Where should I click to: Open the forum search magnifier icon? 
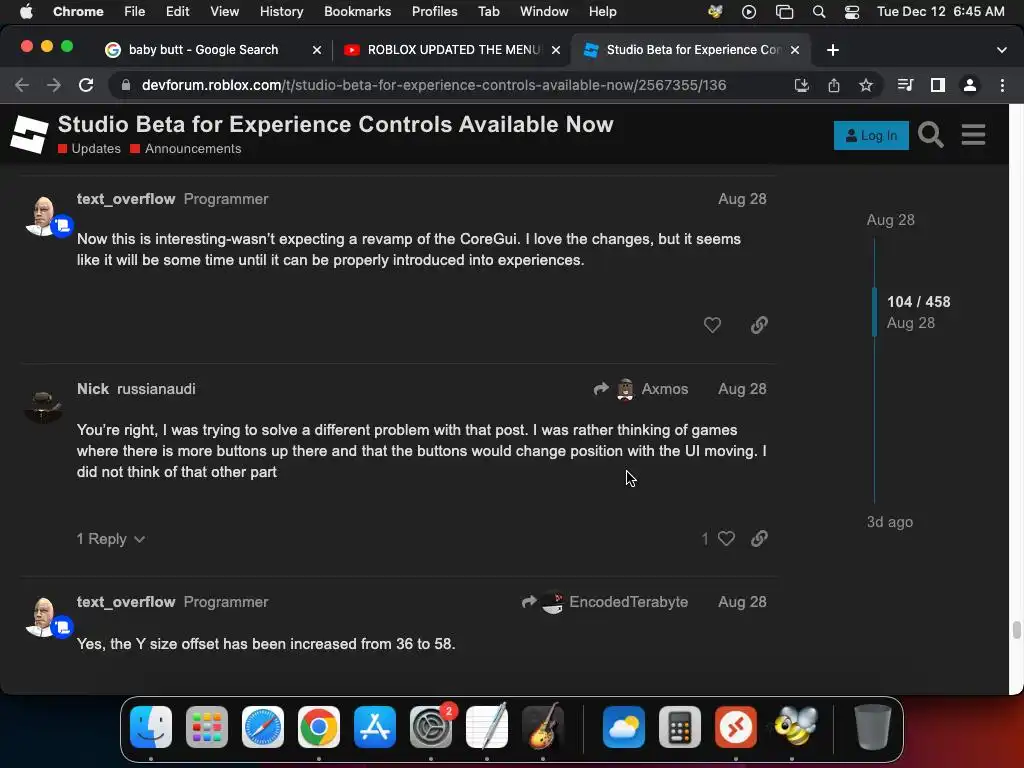[931, 135]
